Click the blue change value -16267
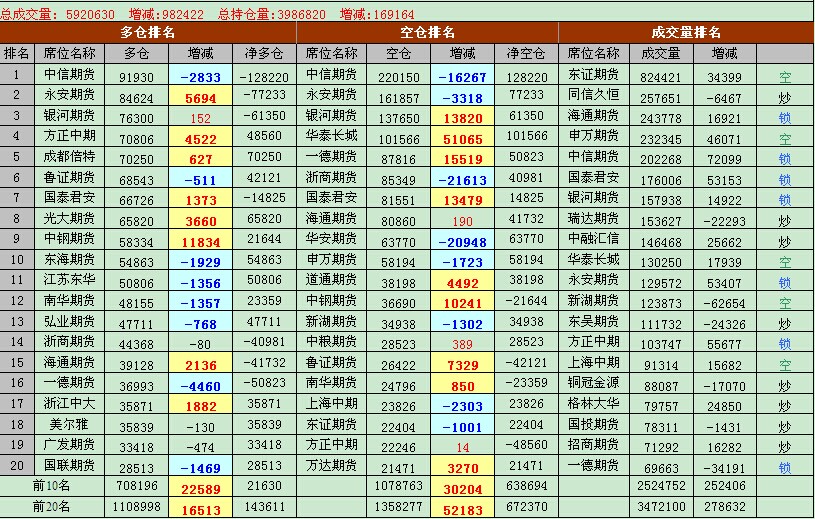Image resolution: width=815 pixels, height=519 pixels. [463, 77]
